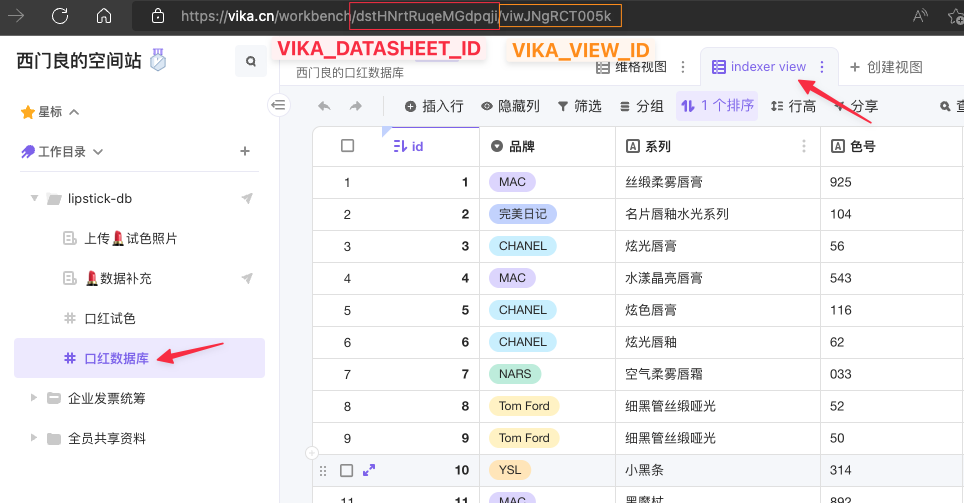The width and height of the screenshot is (964, 503).
Task: Add new item with plus next to 工作目录
Action: tap(245, 151)
